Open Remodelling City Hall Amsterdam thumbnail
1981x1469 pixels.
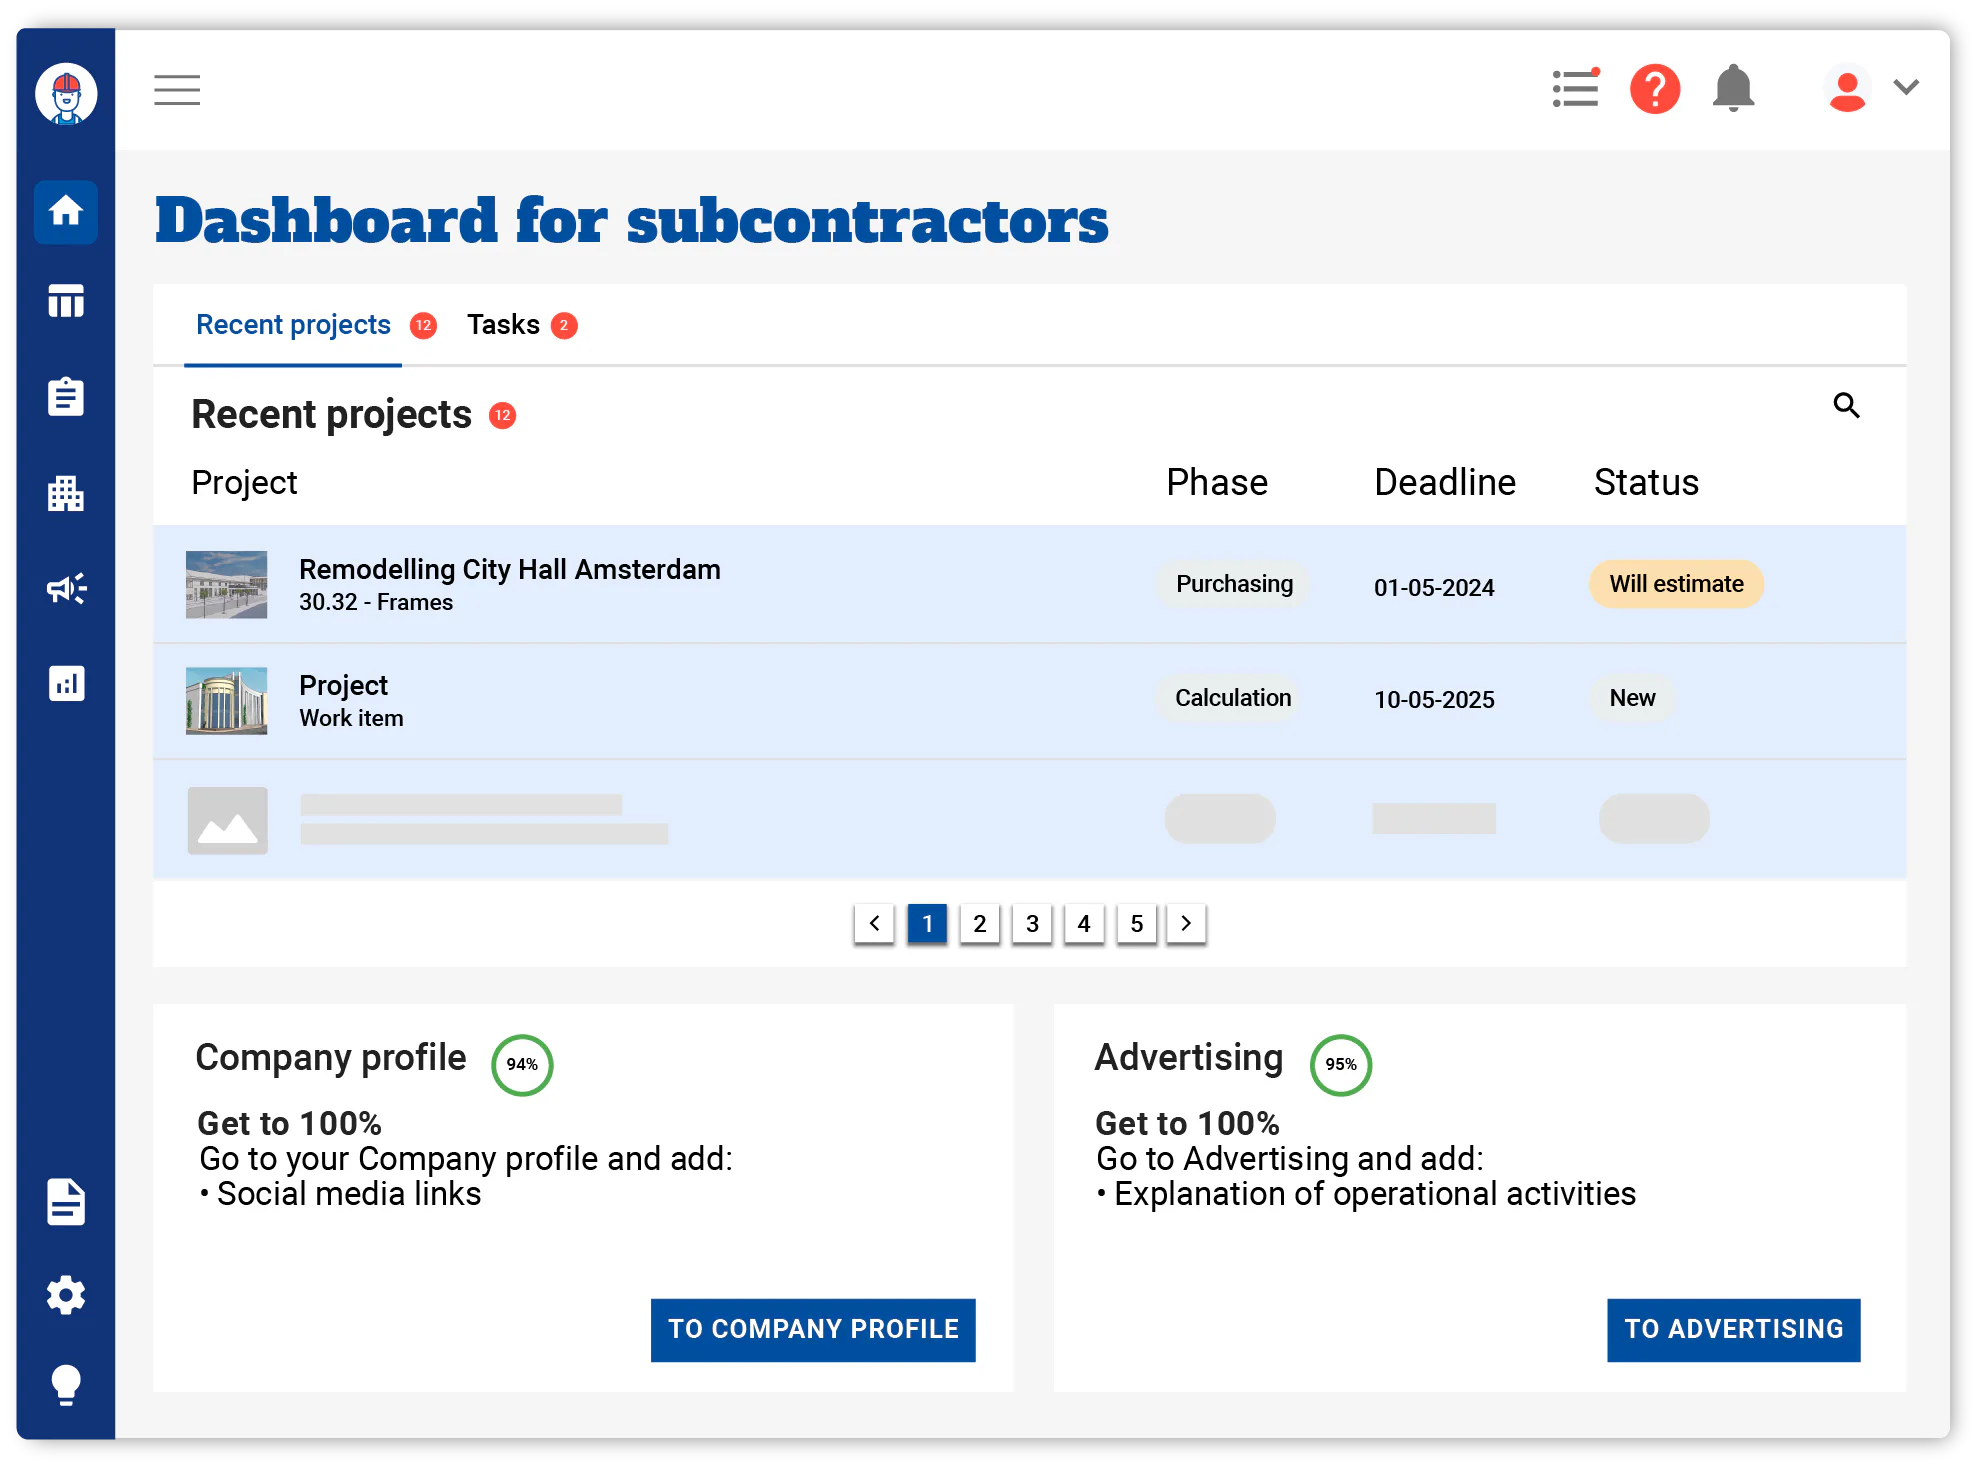[227, 585]
